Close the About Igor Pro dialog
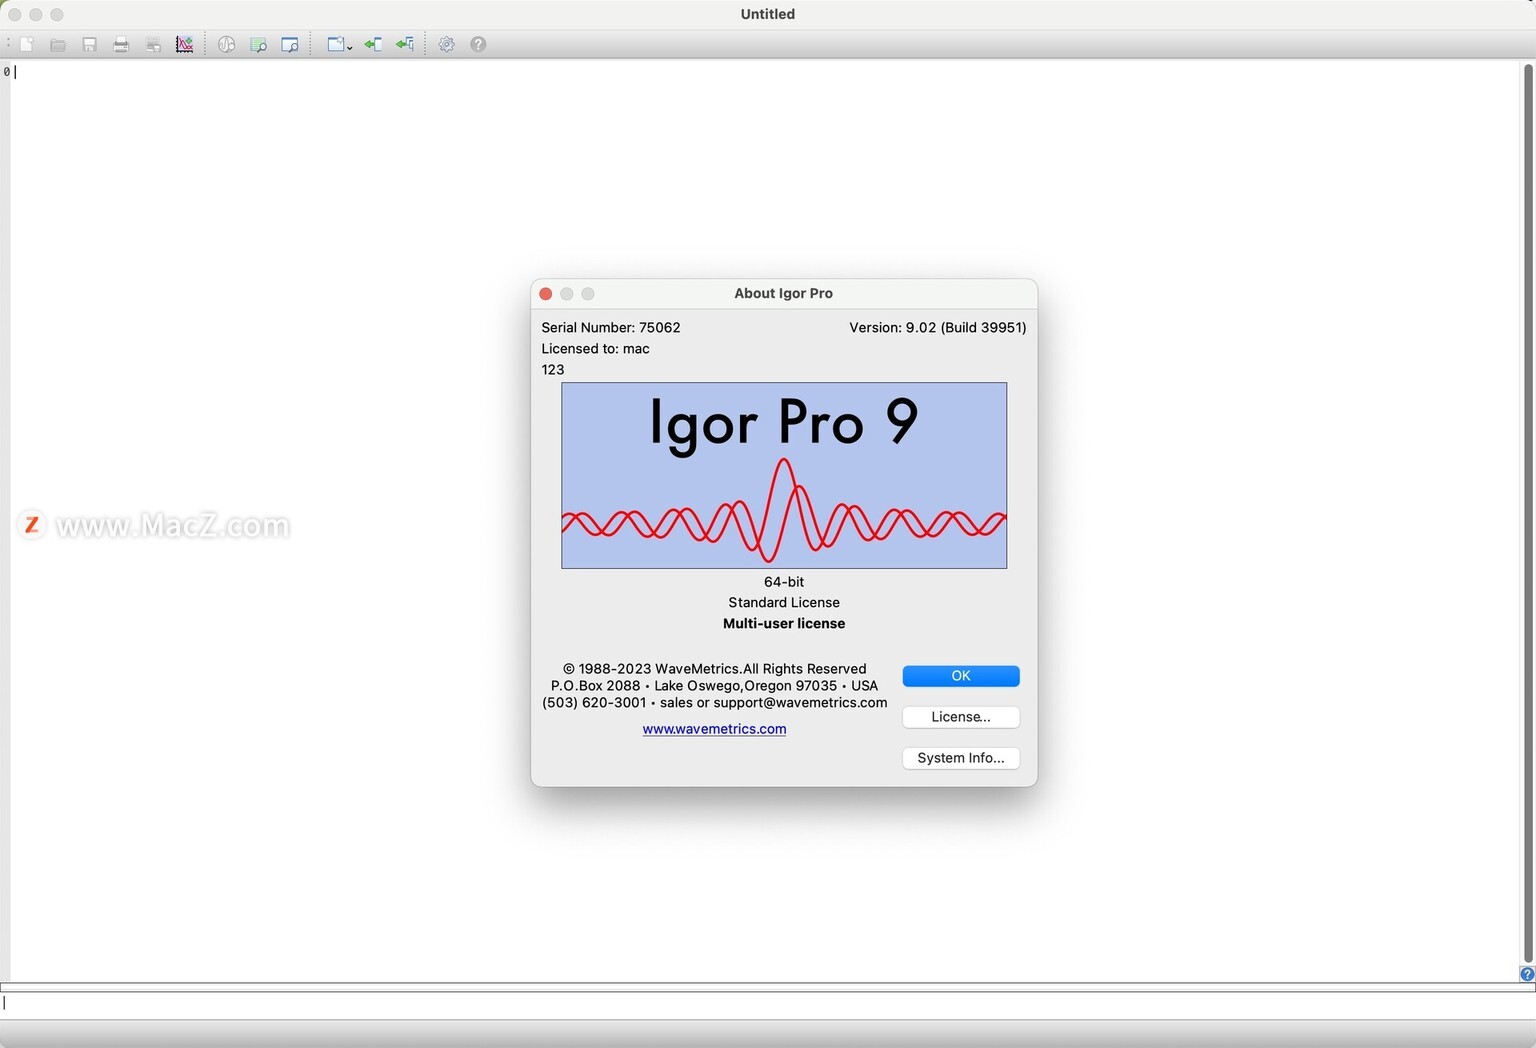 [546, 294]
